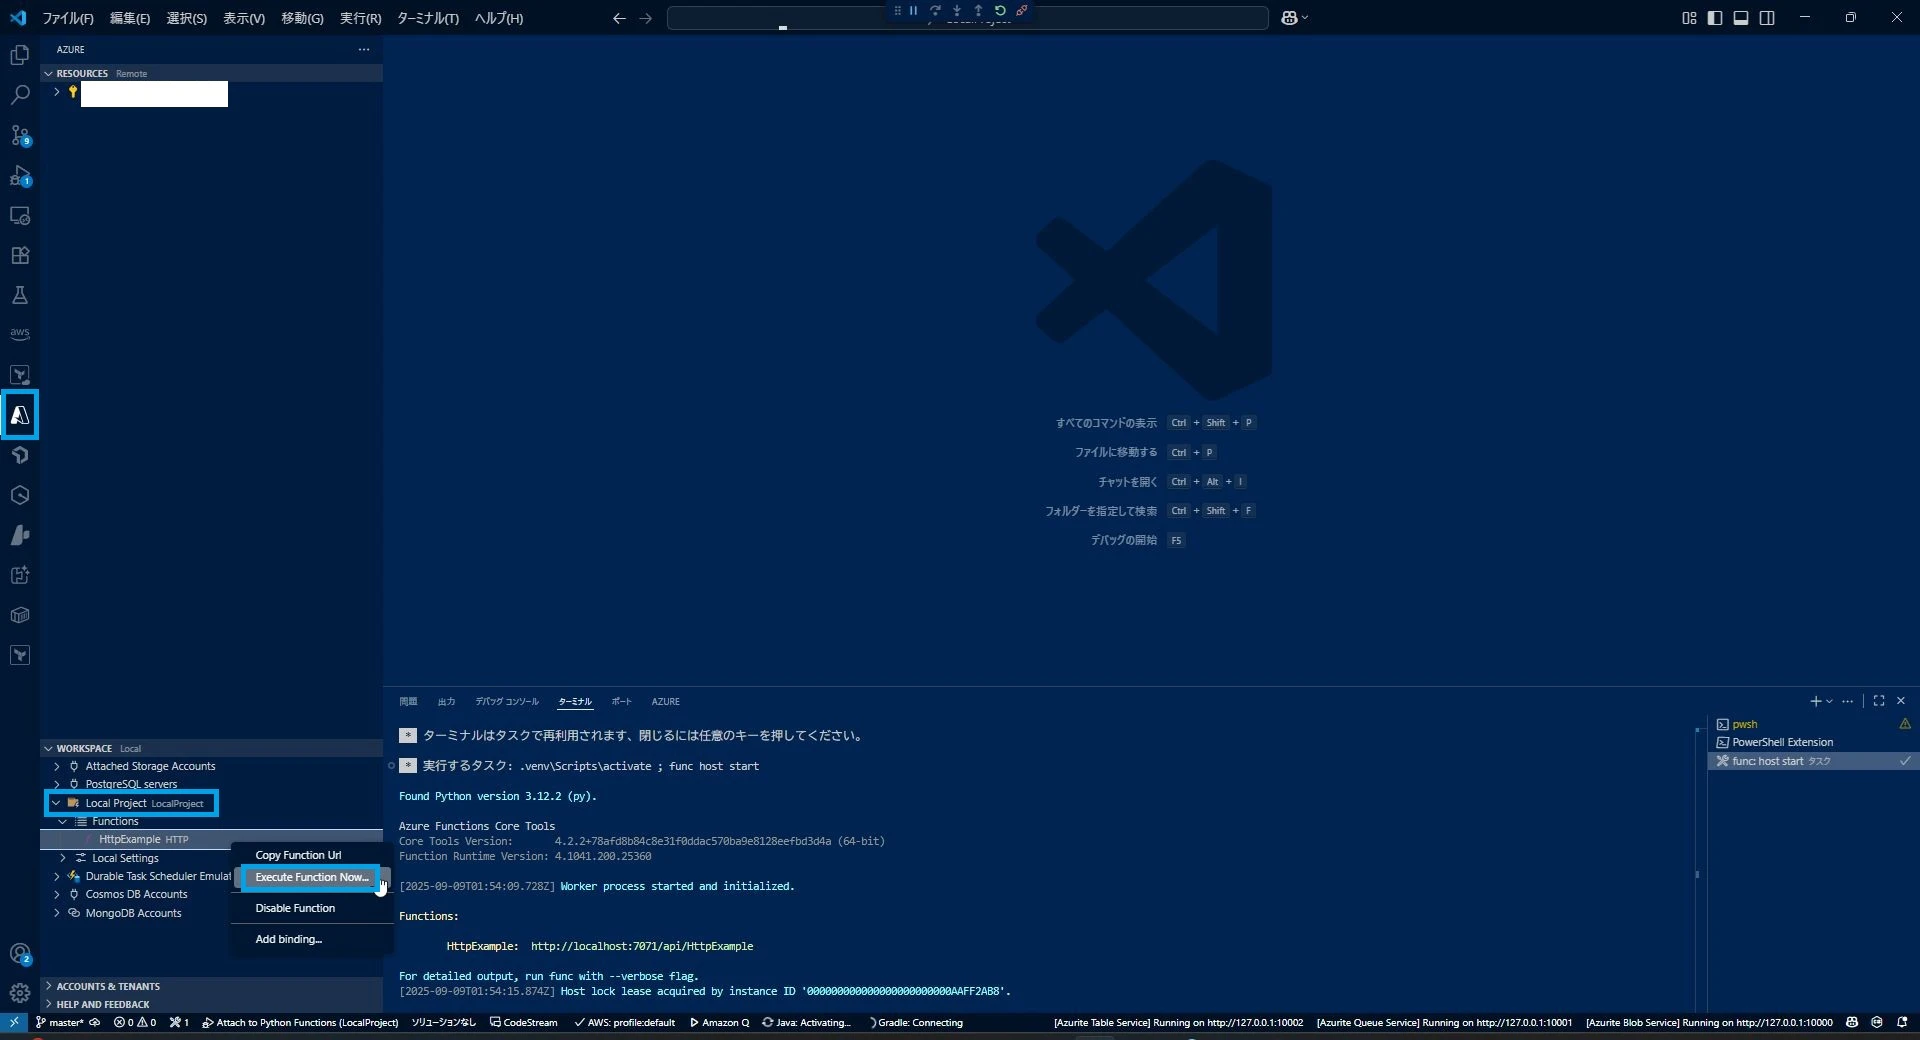Open the Extensions view

point(19,255)
